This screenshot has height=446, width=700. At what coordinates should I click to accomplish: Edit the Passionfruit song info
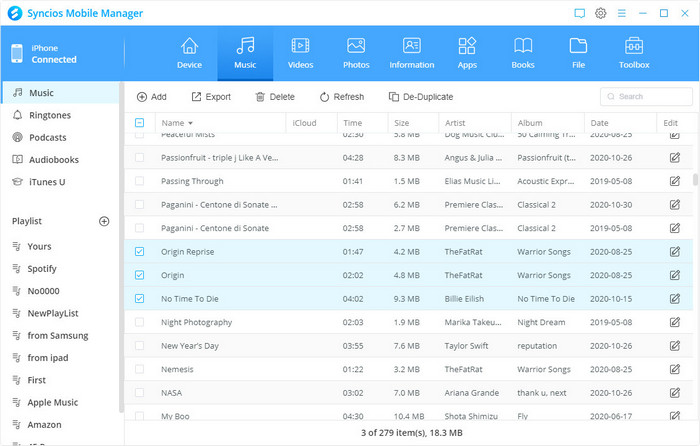pos(675,158)
